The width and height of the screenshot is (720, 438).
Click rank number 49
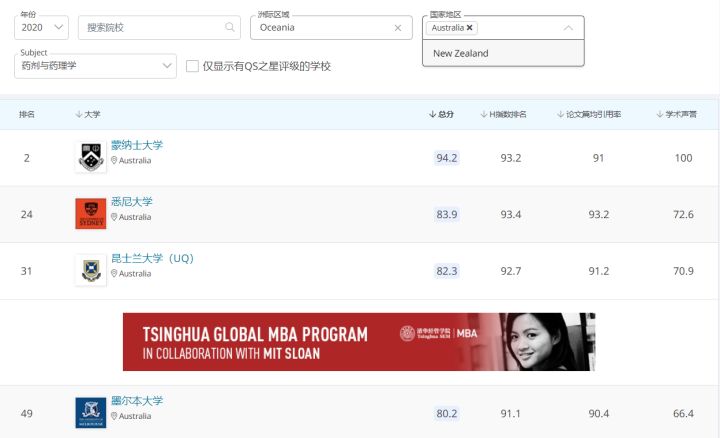27,413
